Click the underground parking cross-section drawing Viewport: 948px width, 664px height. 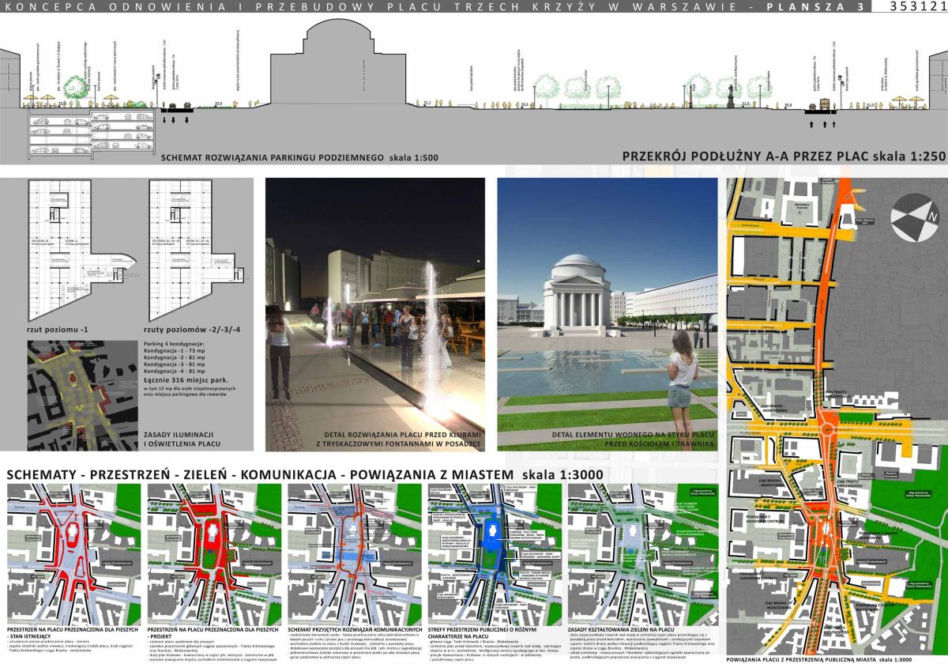[91, 134]
